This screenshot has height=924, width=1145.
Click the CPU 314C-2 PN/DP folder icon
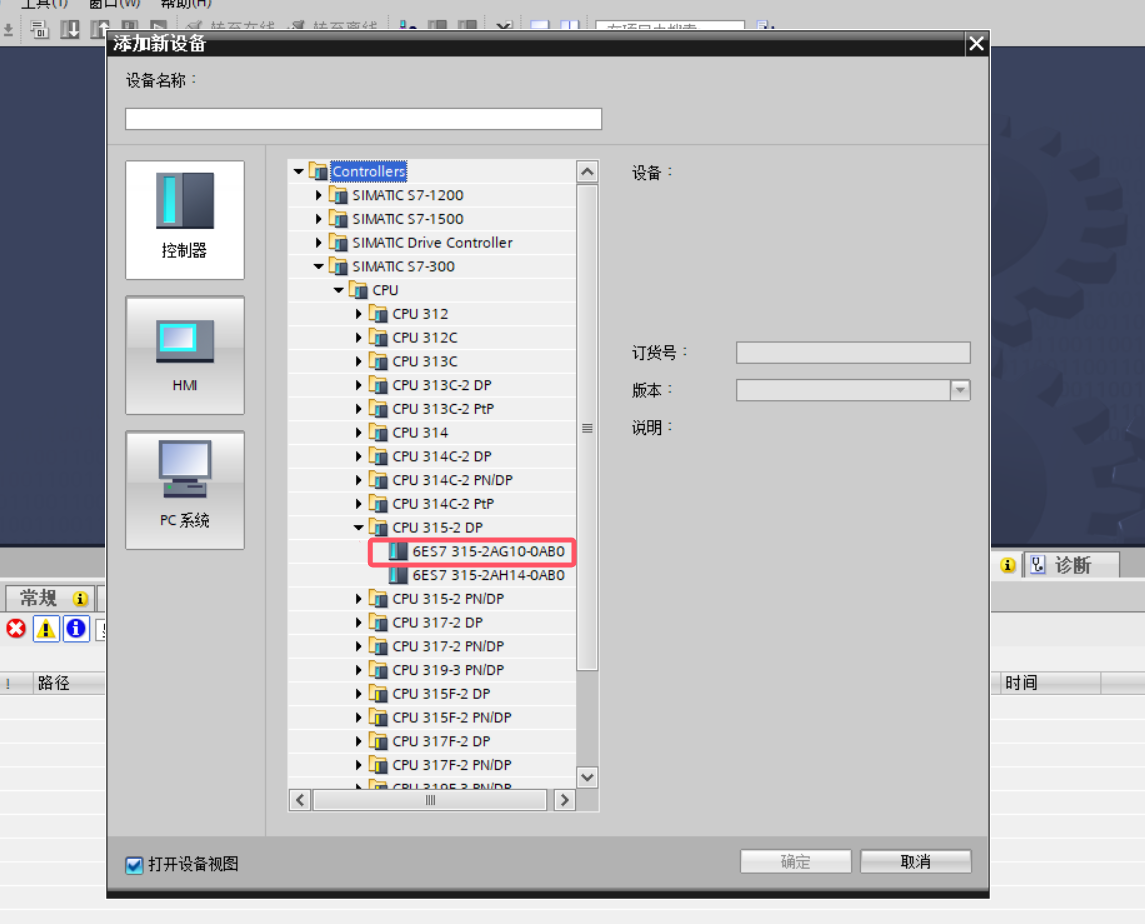point(378,480)
